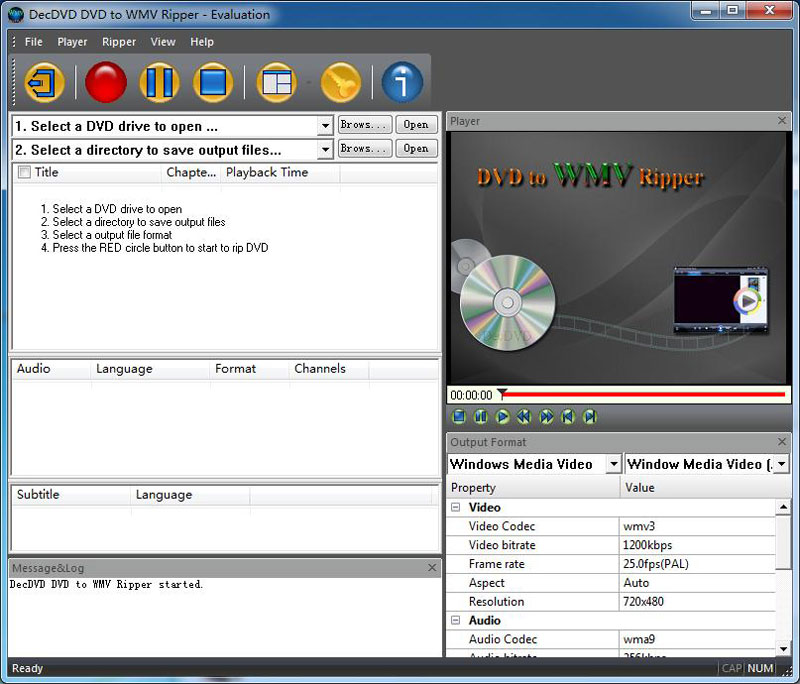The image size is (800, 684).
Task: Open the DVD drive selection dropdown
Action: (x=324, y=126)
